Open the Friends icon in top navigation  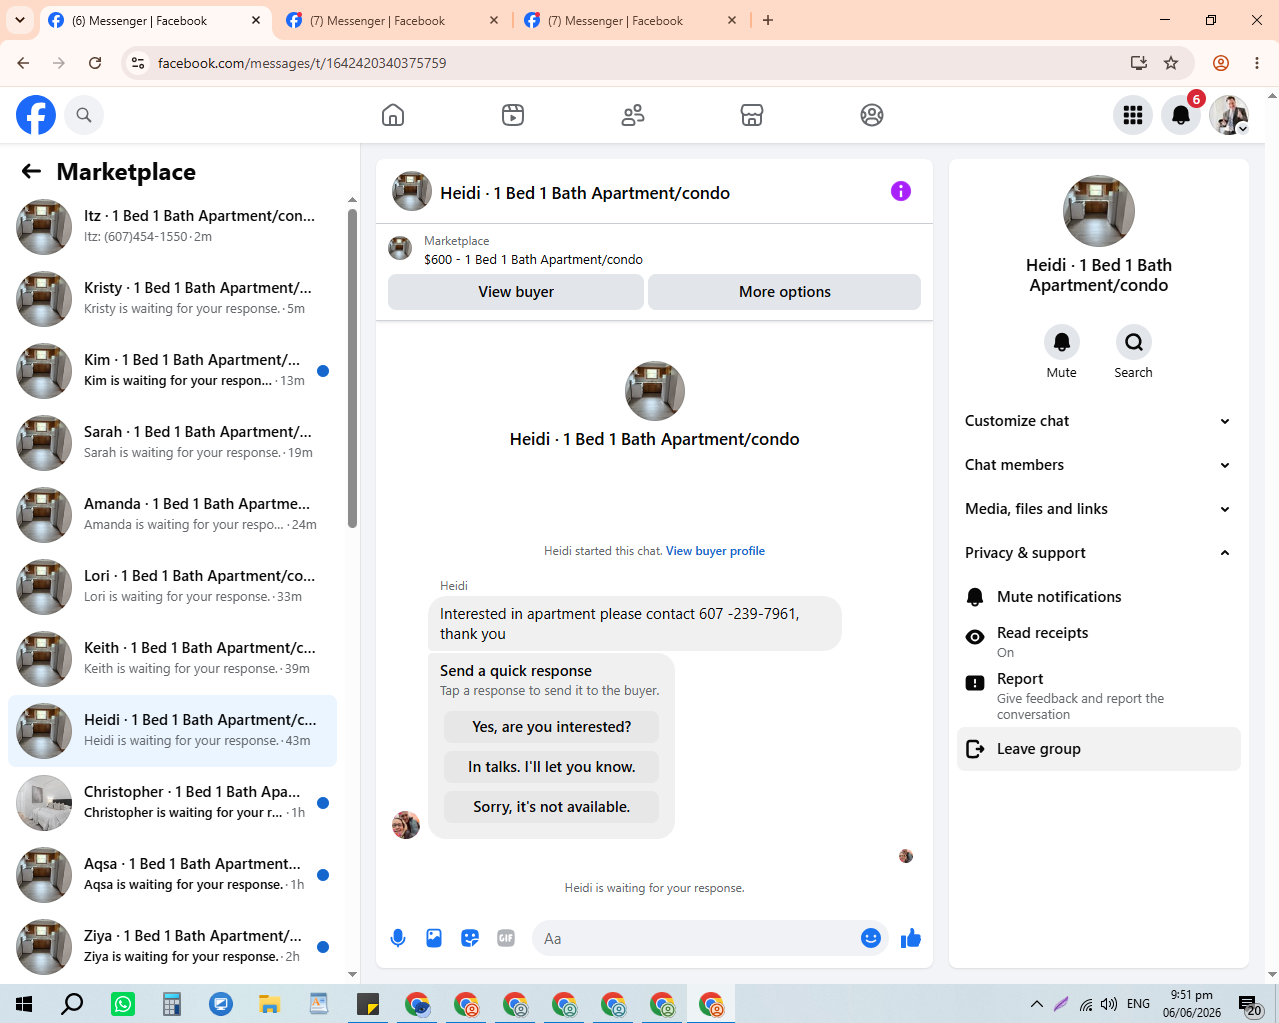pyautogui.click(x=633, y=115)
